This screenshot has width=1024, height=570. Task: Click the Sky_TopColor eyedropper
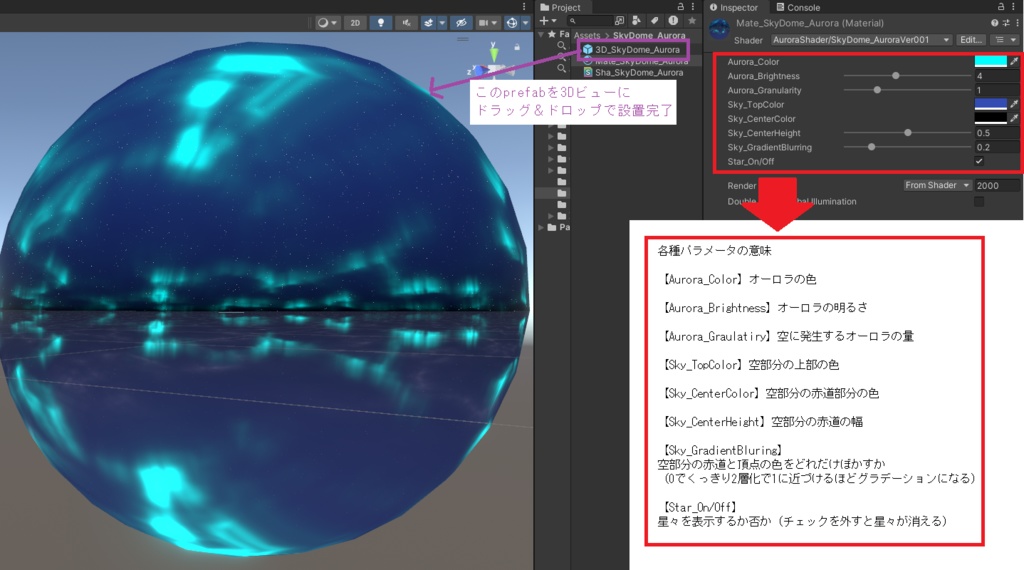1014,104
